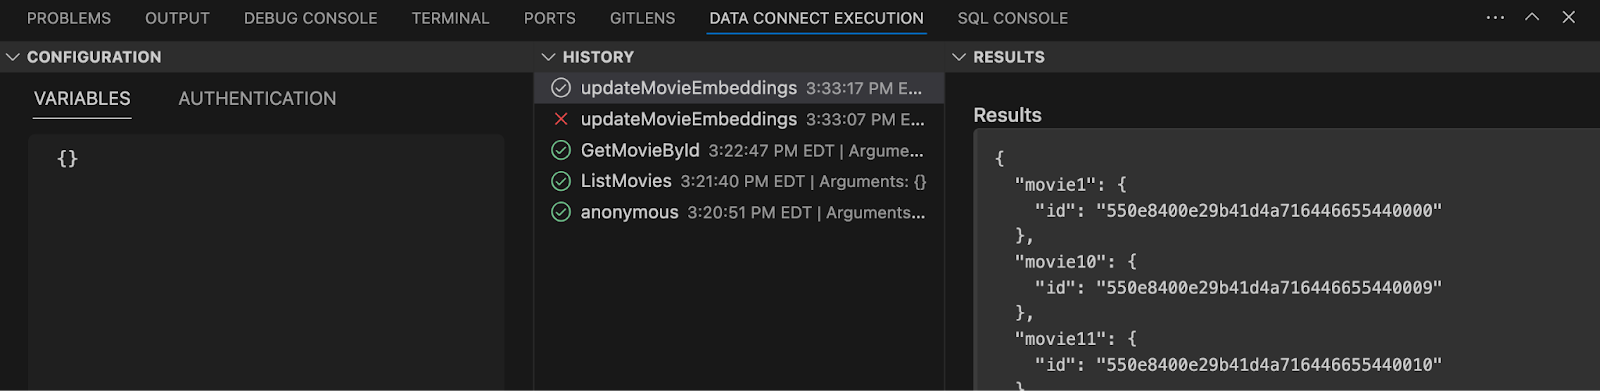
Task: Collapse the History section
Action: (548, 57)
